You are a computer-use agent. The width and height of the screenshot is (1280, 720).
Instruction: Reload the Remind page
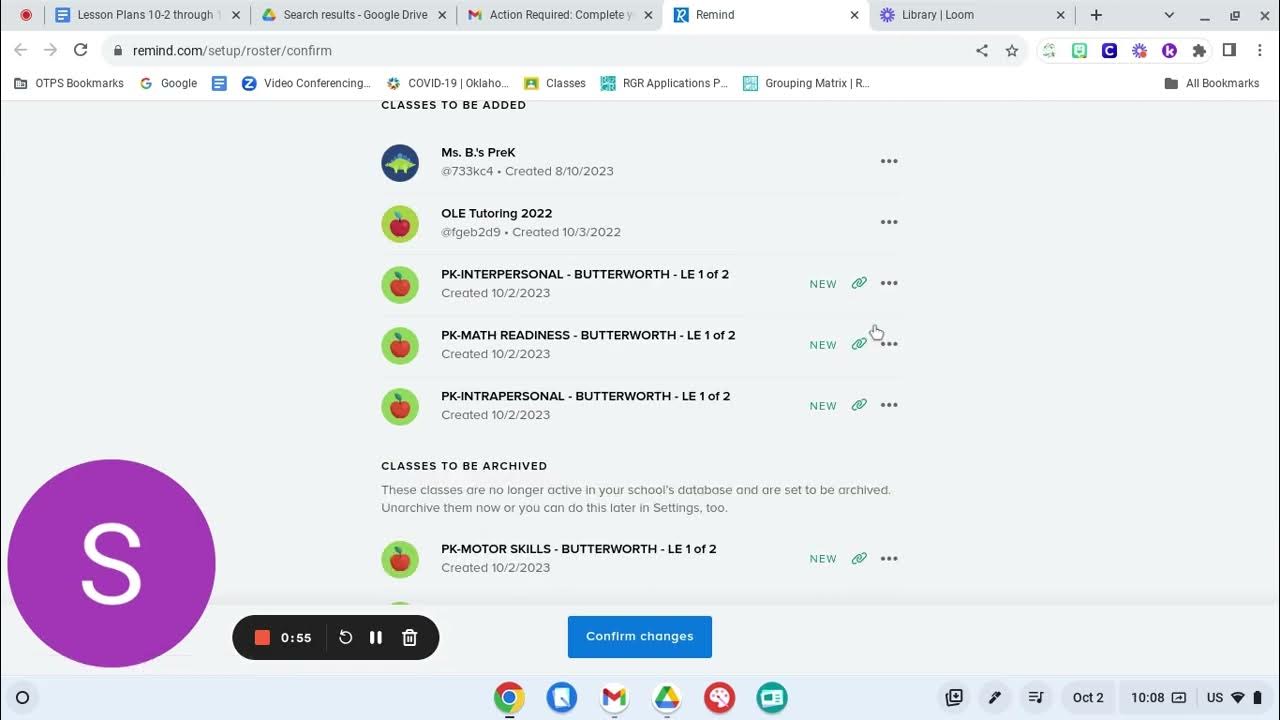click(x=81, y=50)
